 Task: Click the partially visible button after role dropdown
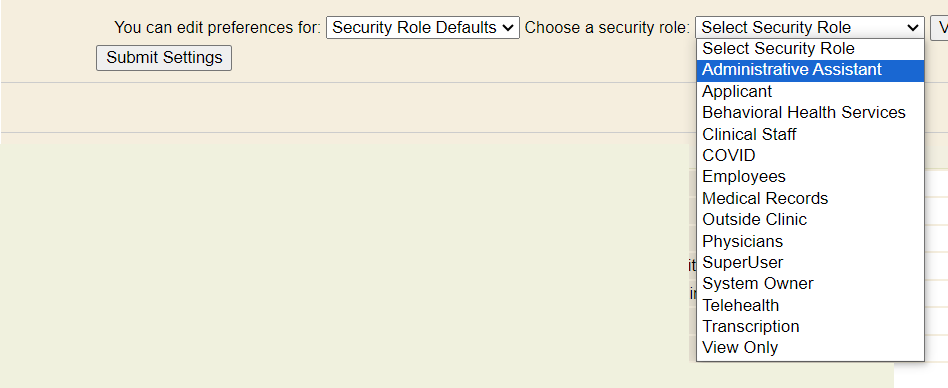point(939,28)
